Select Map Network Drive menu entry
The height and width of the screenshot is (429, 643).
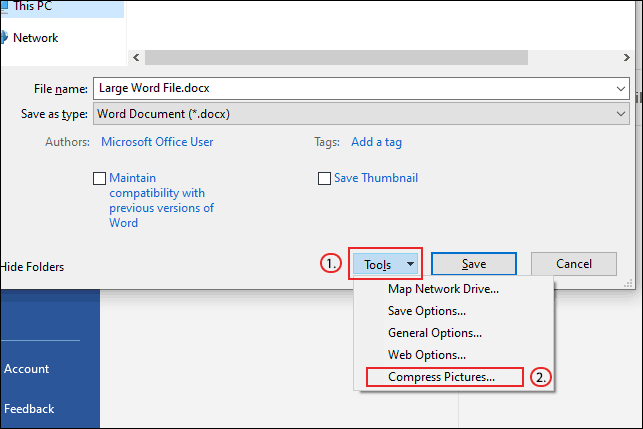point(443,289)
